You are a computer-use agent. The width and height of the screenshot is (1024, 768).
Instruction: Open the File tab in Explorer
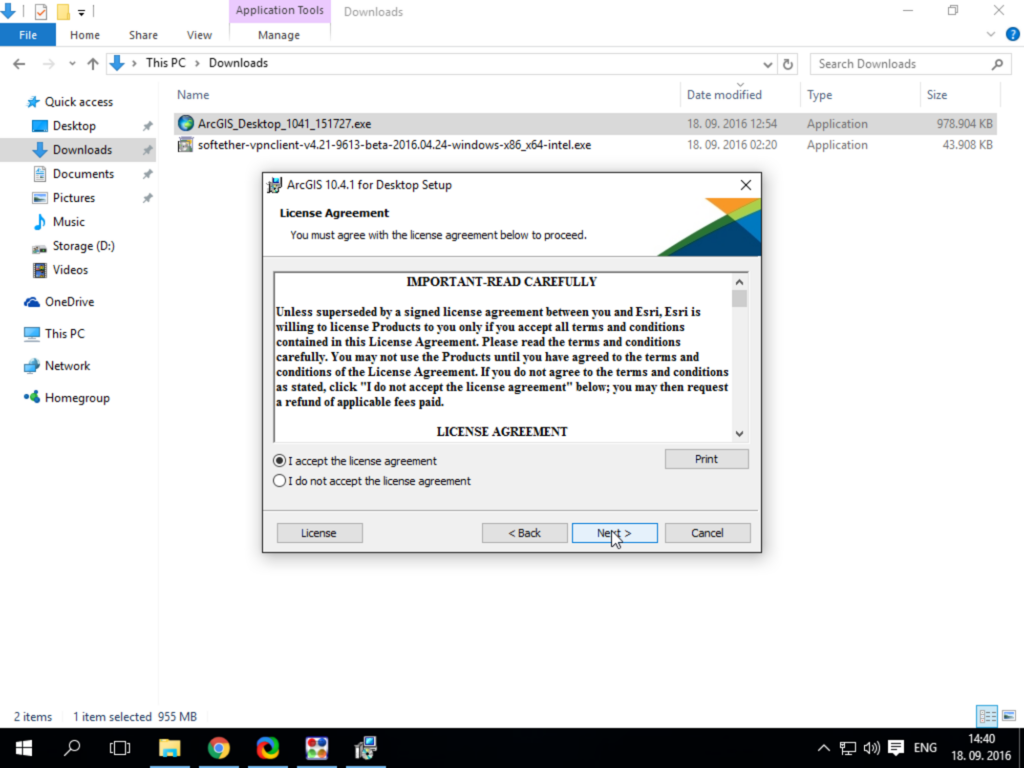pos(28,35)
